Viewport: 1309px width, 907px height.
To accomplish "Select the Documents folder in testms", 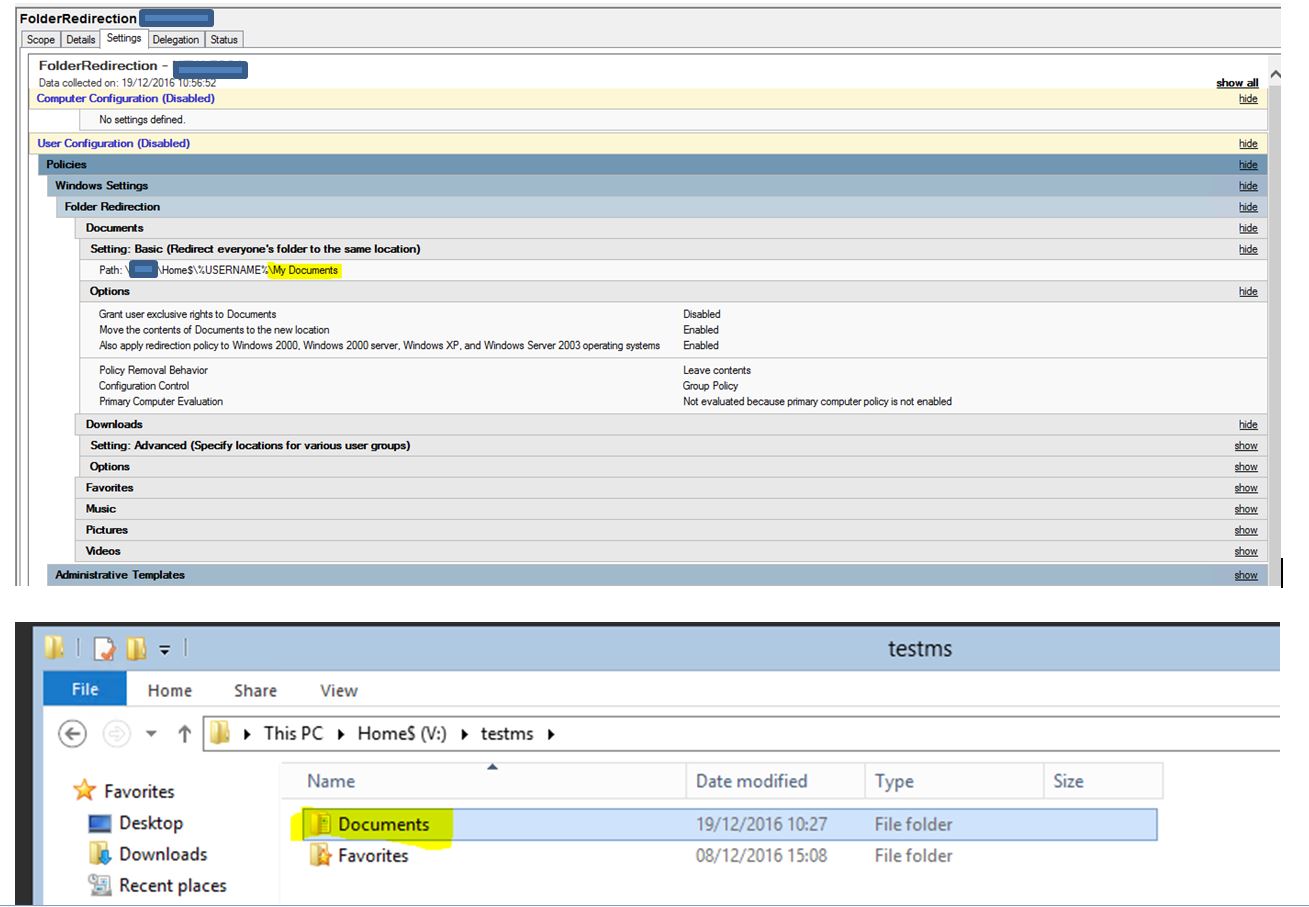I will pos(383,825).
